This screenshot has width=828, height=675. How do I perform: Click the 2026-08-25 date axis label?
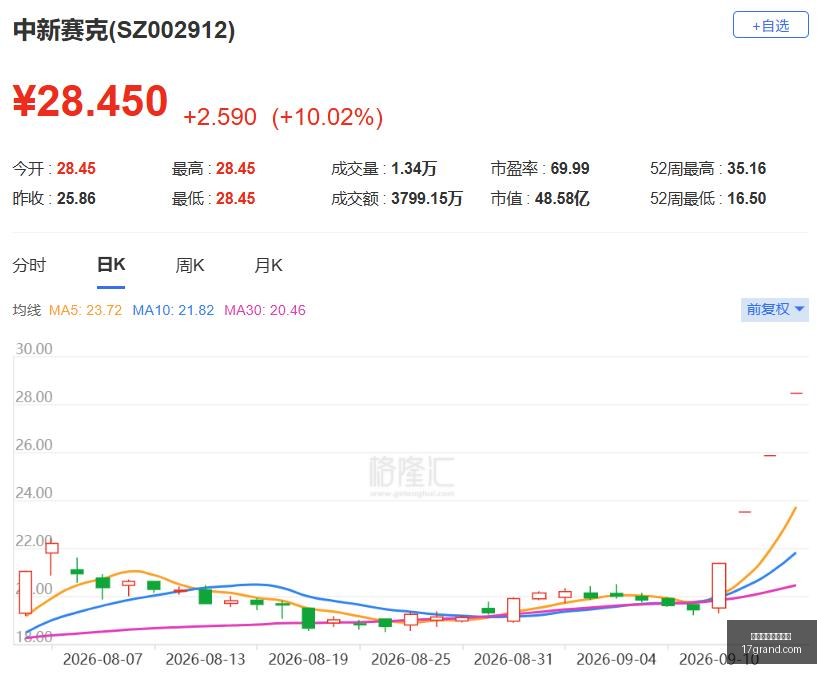(x=411, y=659)
